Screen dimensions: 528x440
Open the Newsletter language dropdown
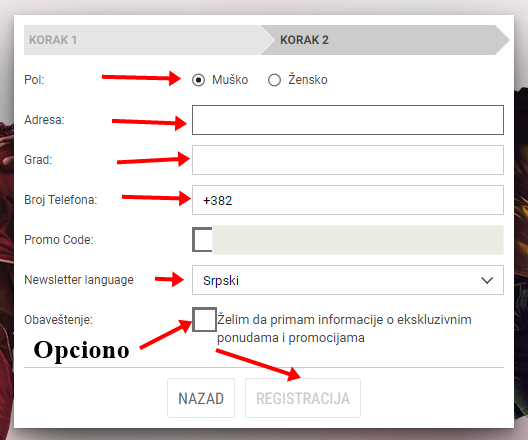coord(348,280)
